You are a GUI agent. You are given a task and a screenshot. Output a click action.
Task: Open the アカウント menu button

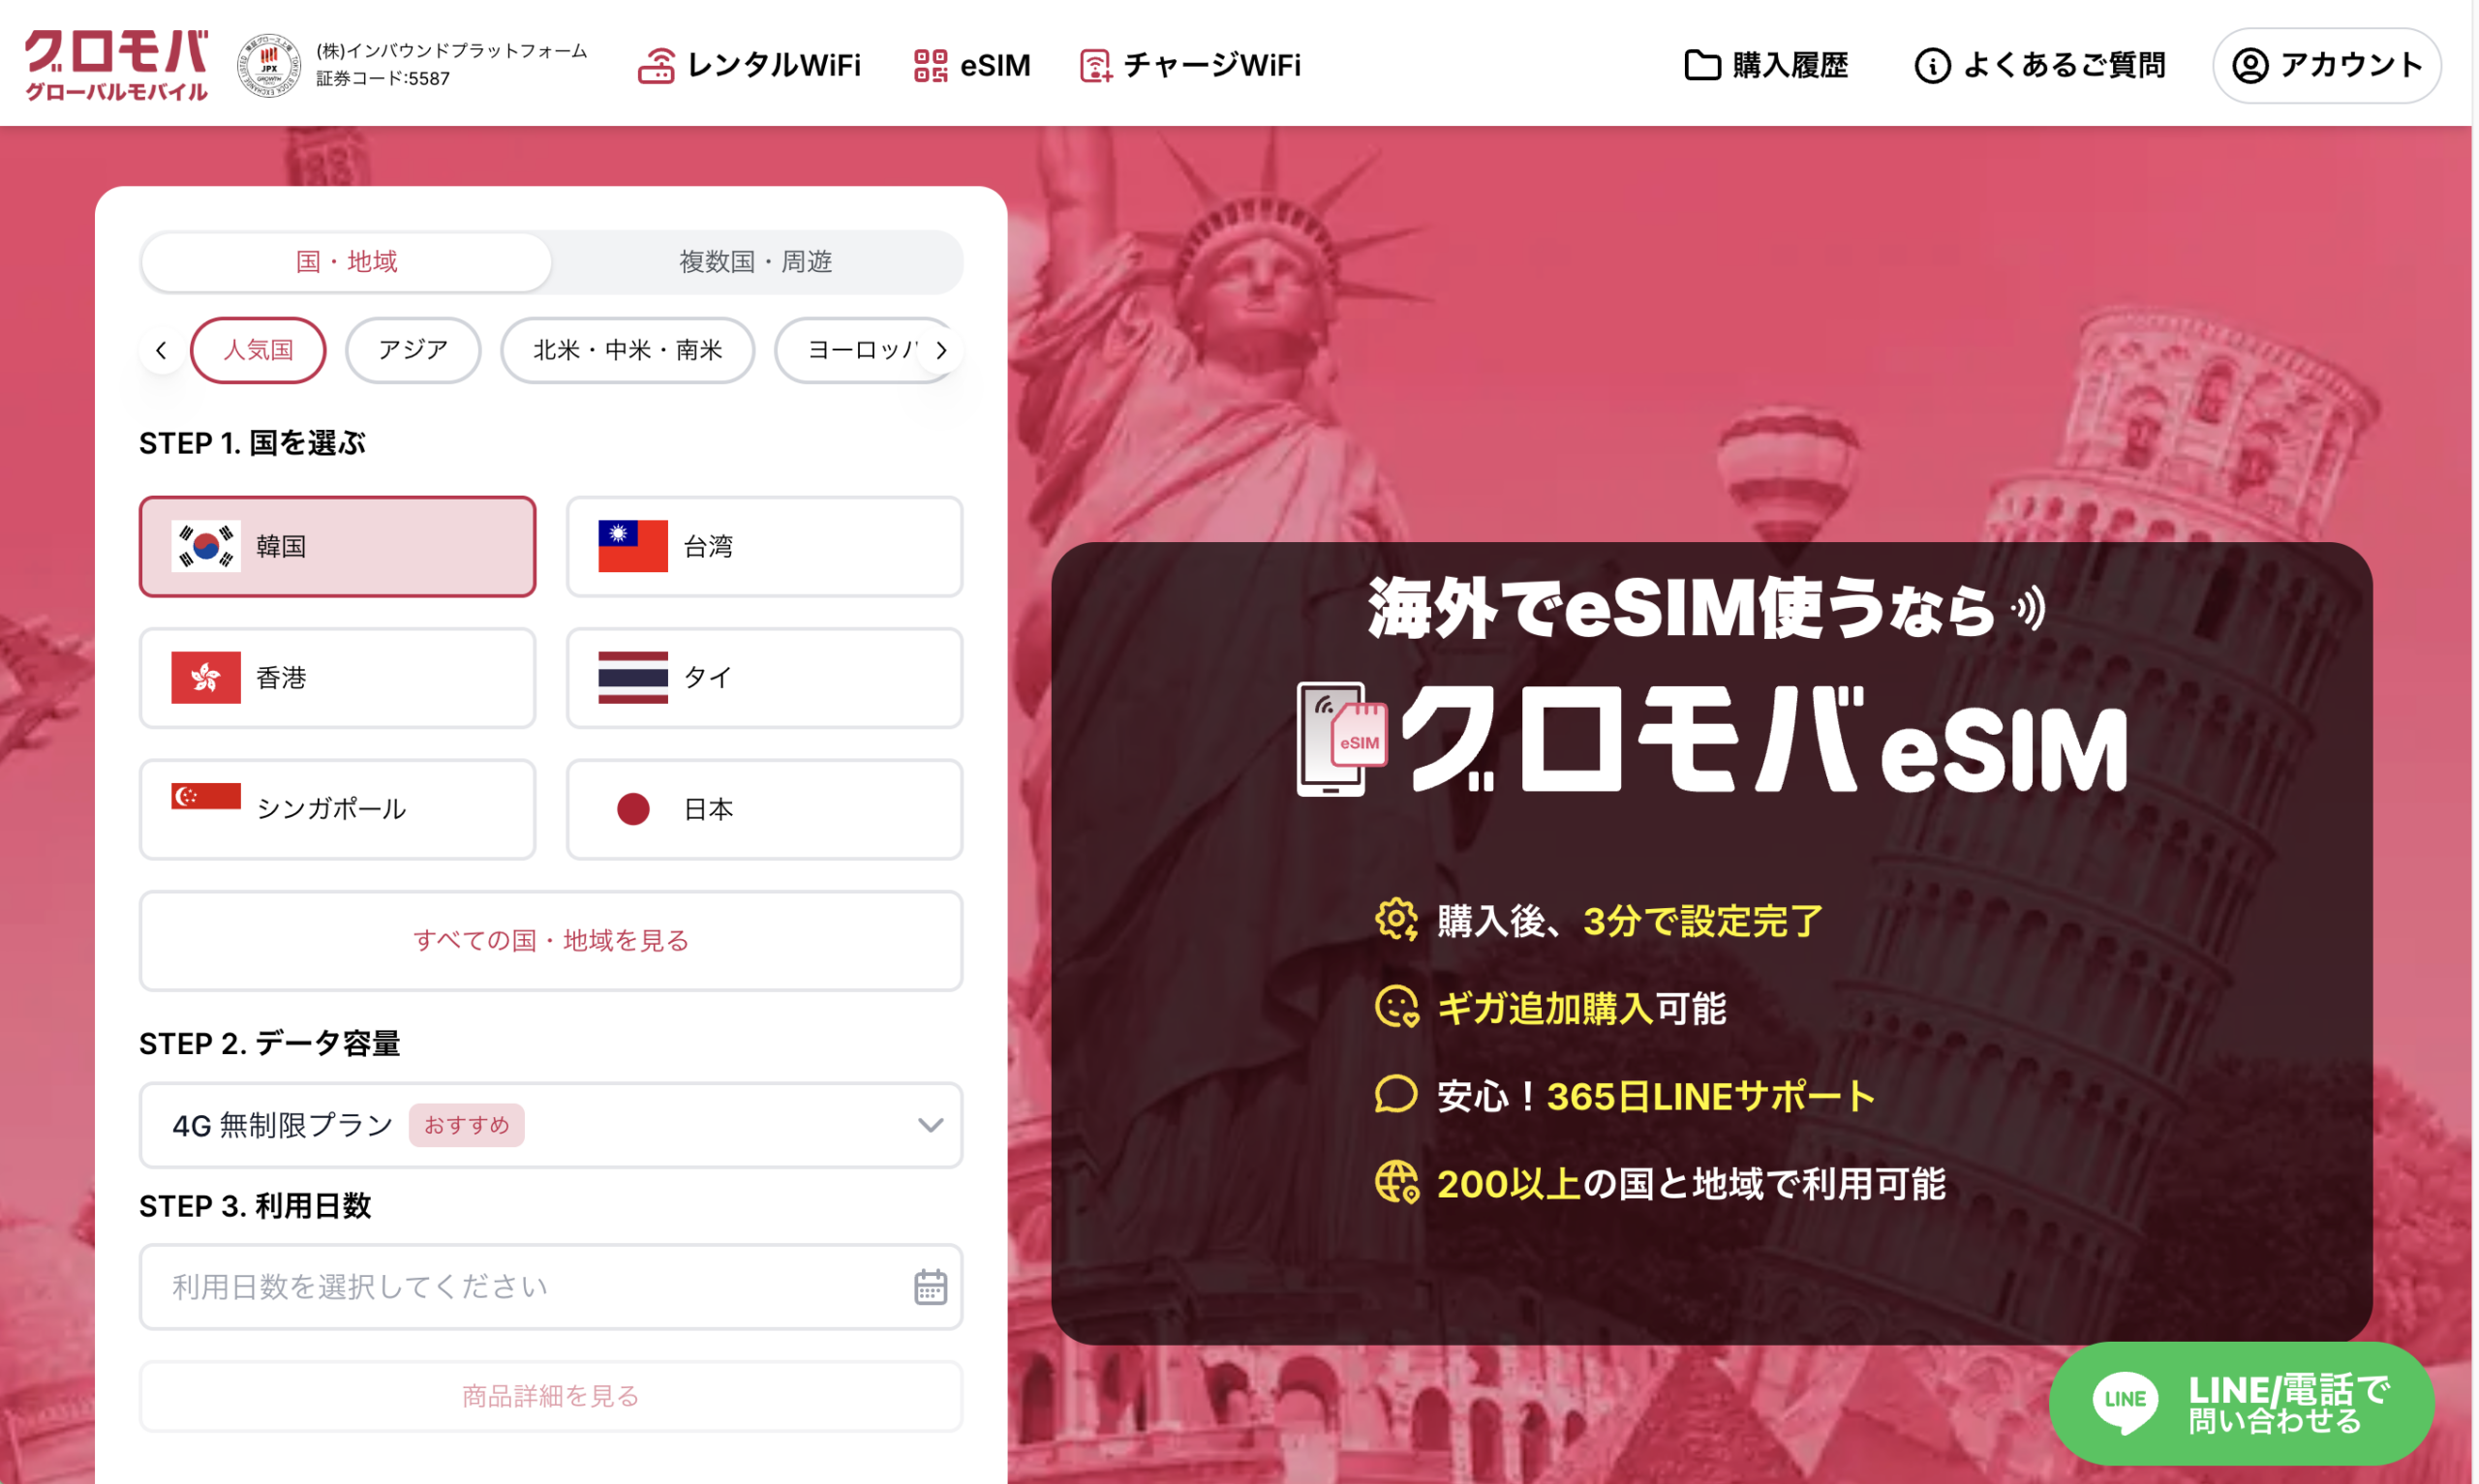[2326, 66]
